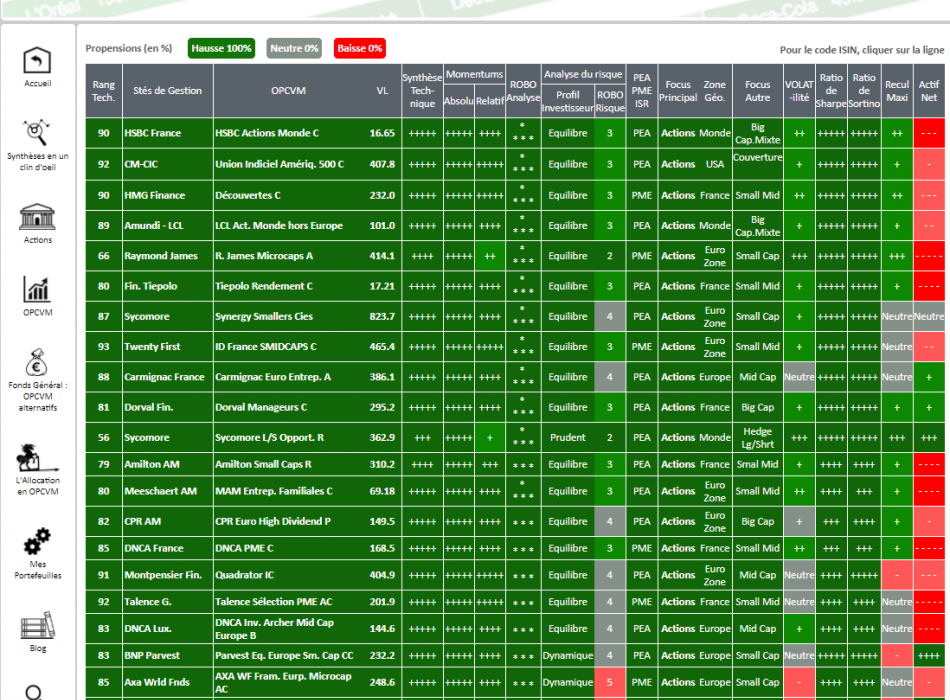The height and width of the screenshot is (700, 950).
Task: Open the Accueil home icon
Action: coord(37,61)
